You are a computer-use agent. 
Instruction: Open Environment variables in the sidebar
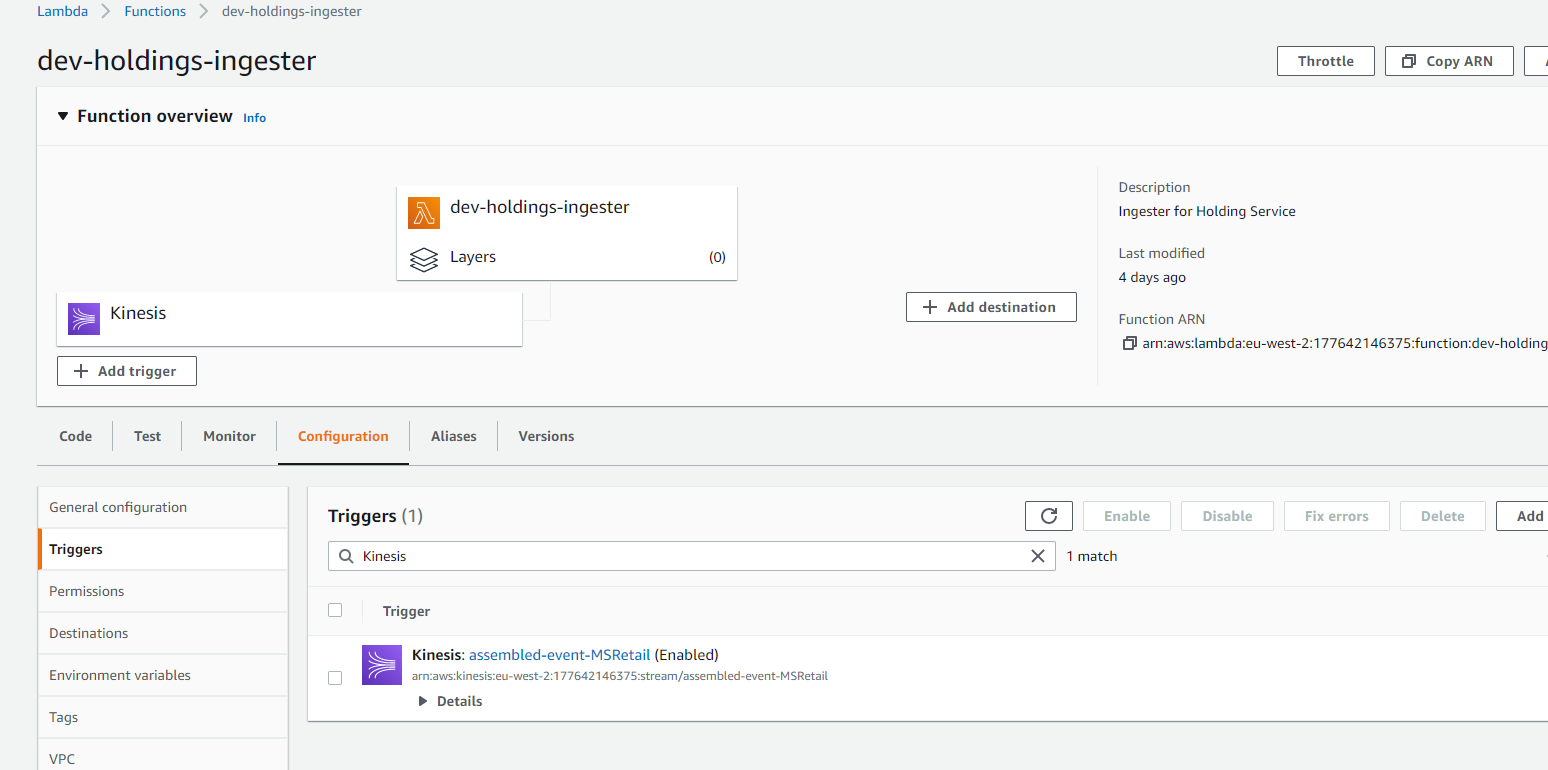(x=120, y=675)
